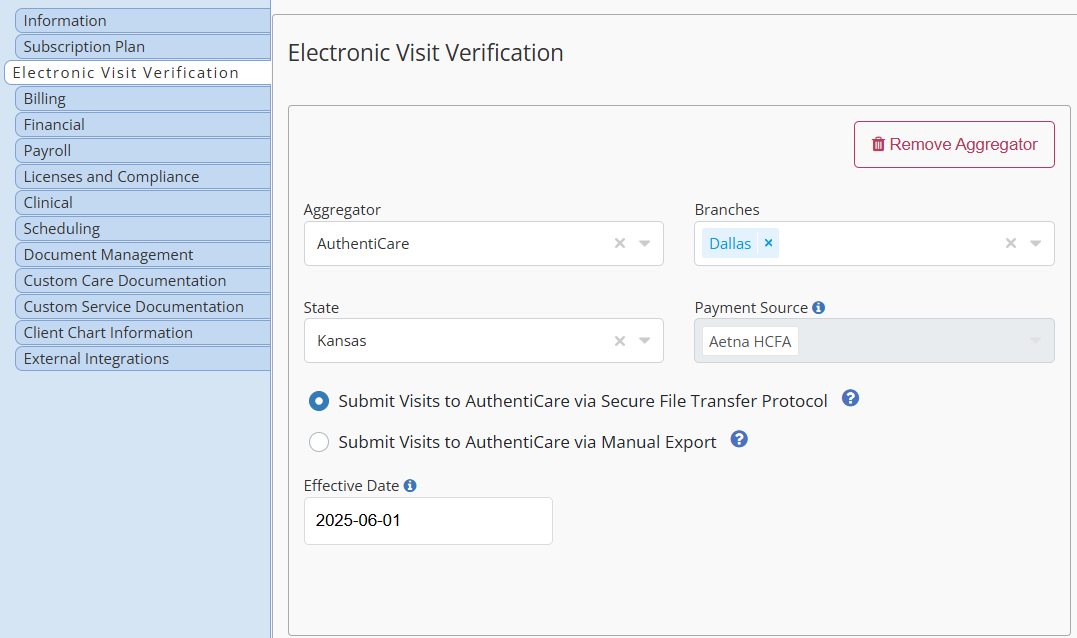Image resolution: width=1077 pixels, height=638 pixels.
Task: Expand the Branches dropdown
Action: click(x=1036, y=243)
